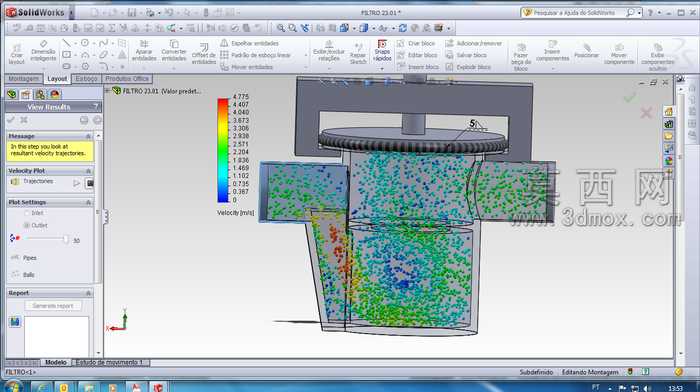Open the fourth manager panel tab
Image resolution: width=700 pixels, height=392 pixels.
tap(55, 94)
